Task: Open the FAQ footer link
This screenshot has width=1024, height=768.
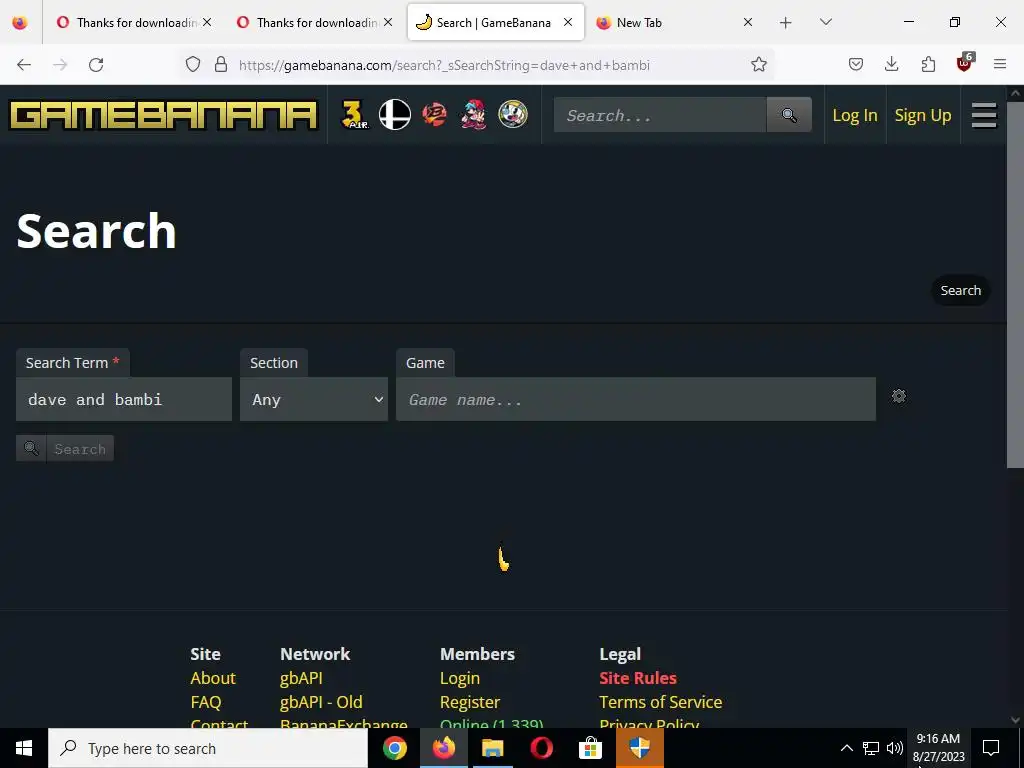Action: [206, 702]
